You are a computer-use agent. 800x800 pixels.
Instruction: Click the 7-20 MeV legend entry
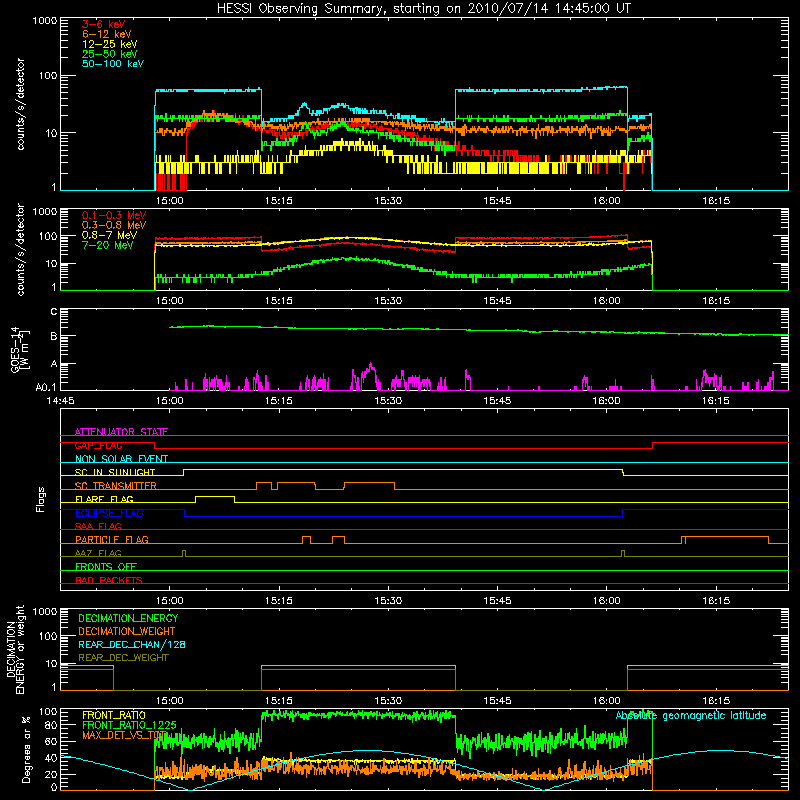[x=107, y=245]
